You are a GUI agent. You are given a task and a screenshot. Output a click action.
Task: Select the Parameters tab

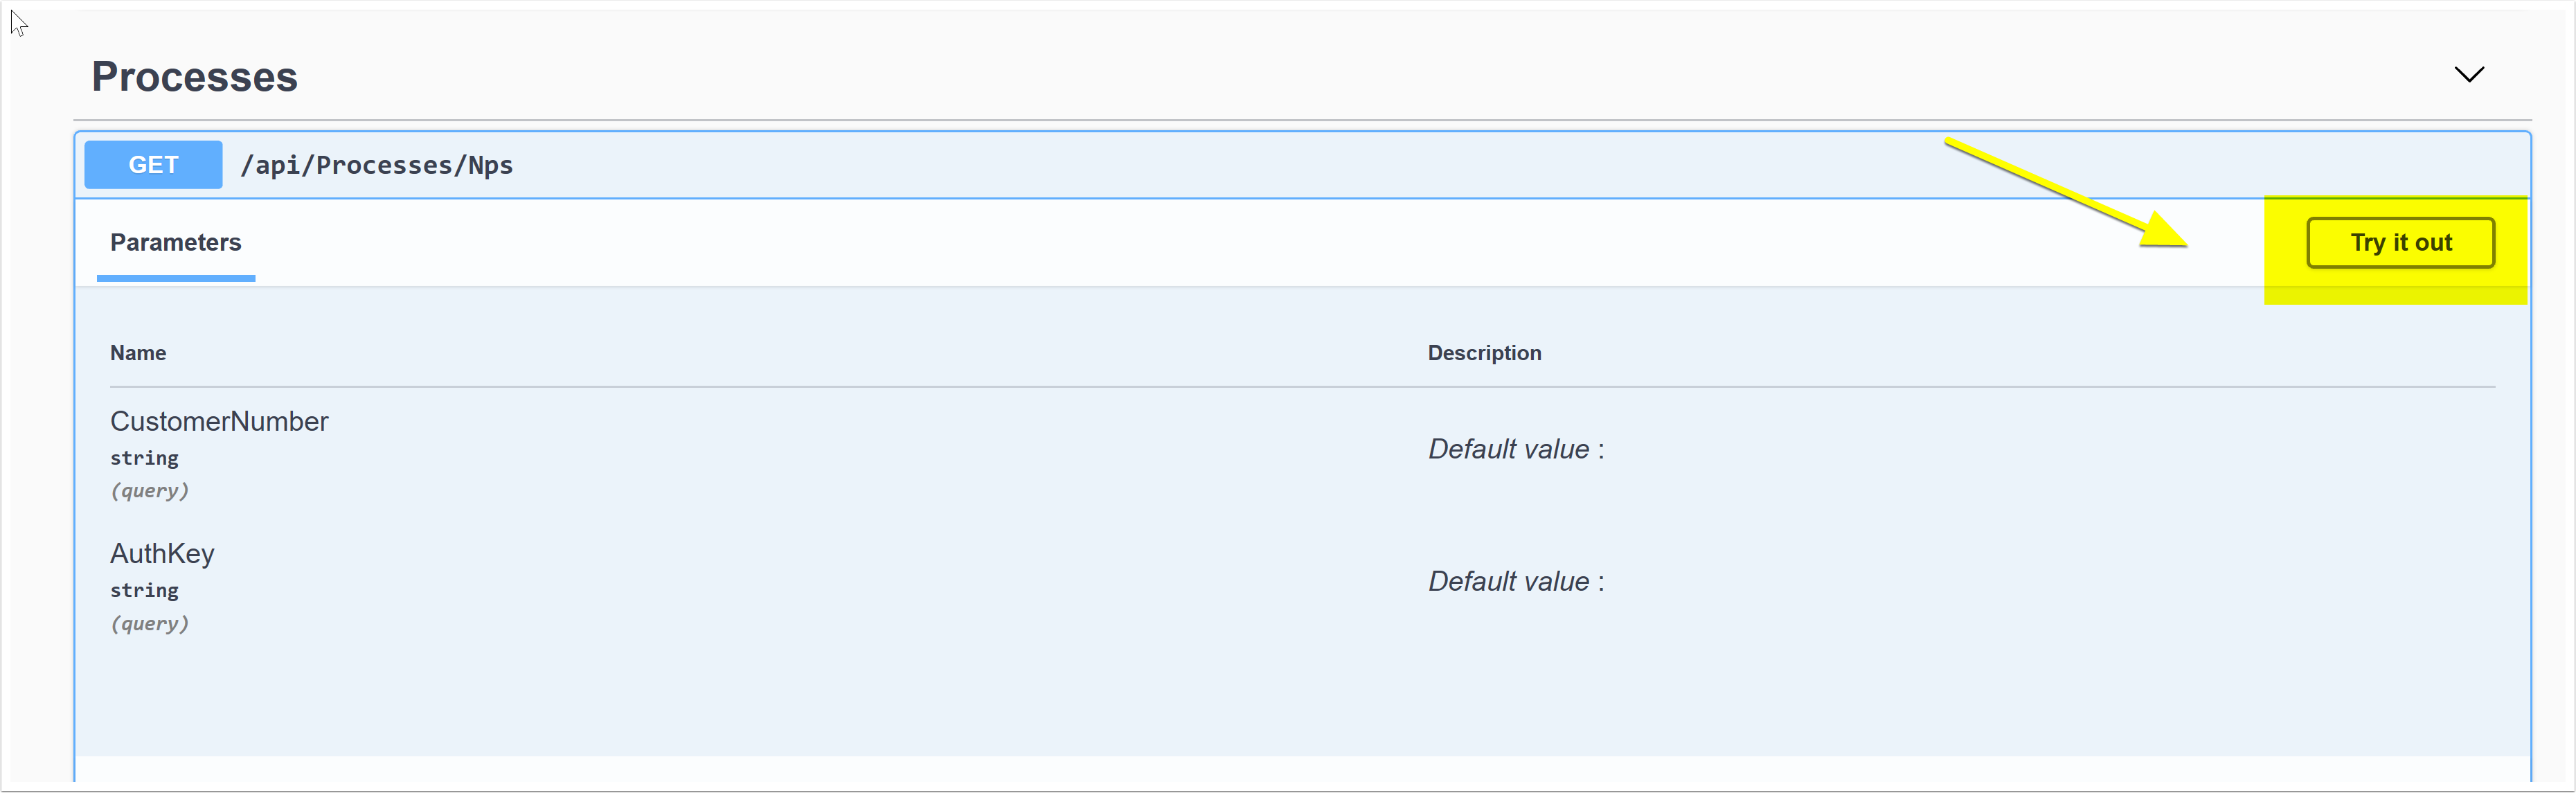176,243
